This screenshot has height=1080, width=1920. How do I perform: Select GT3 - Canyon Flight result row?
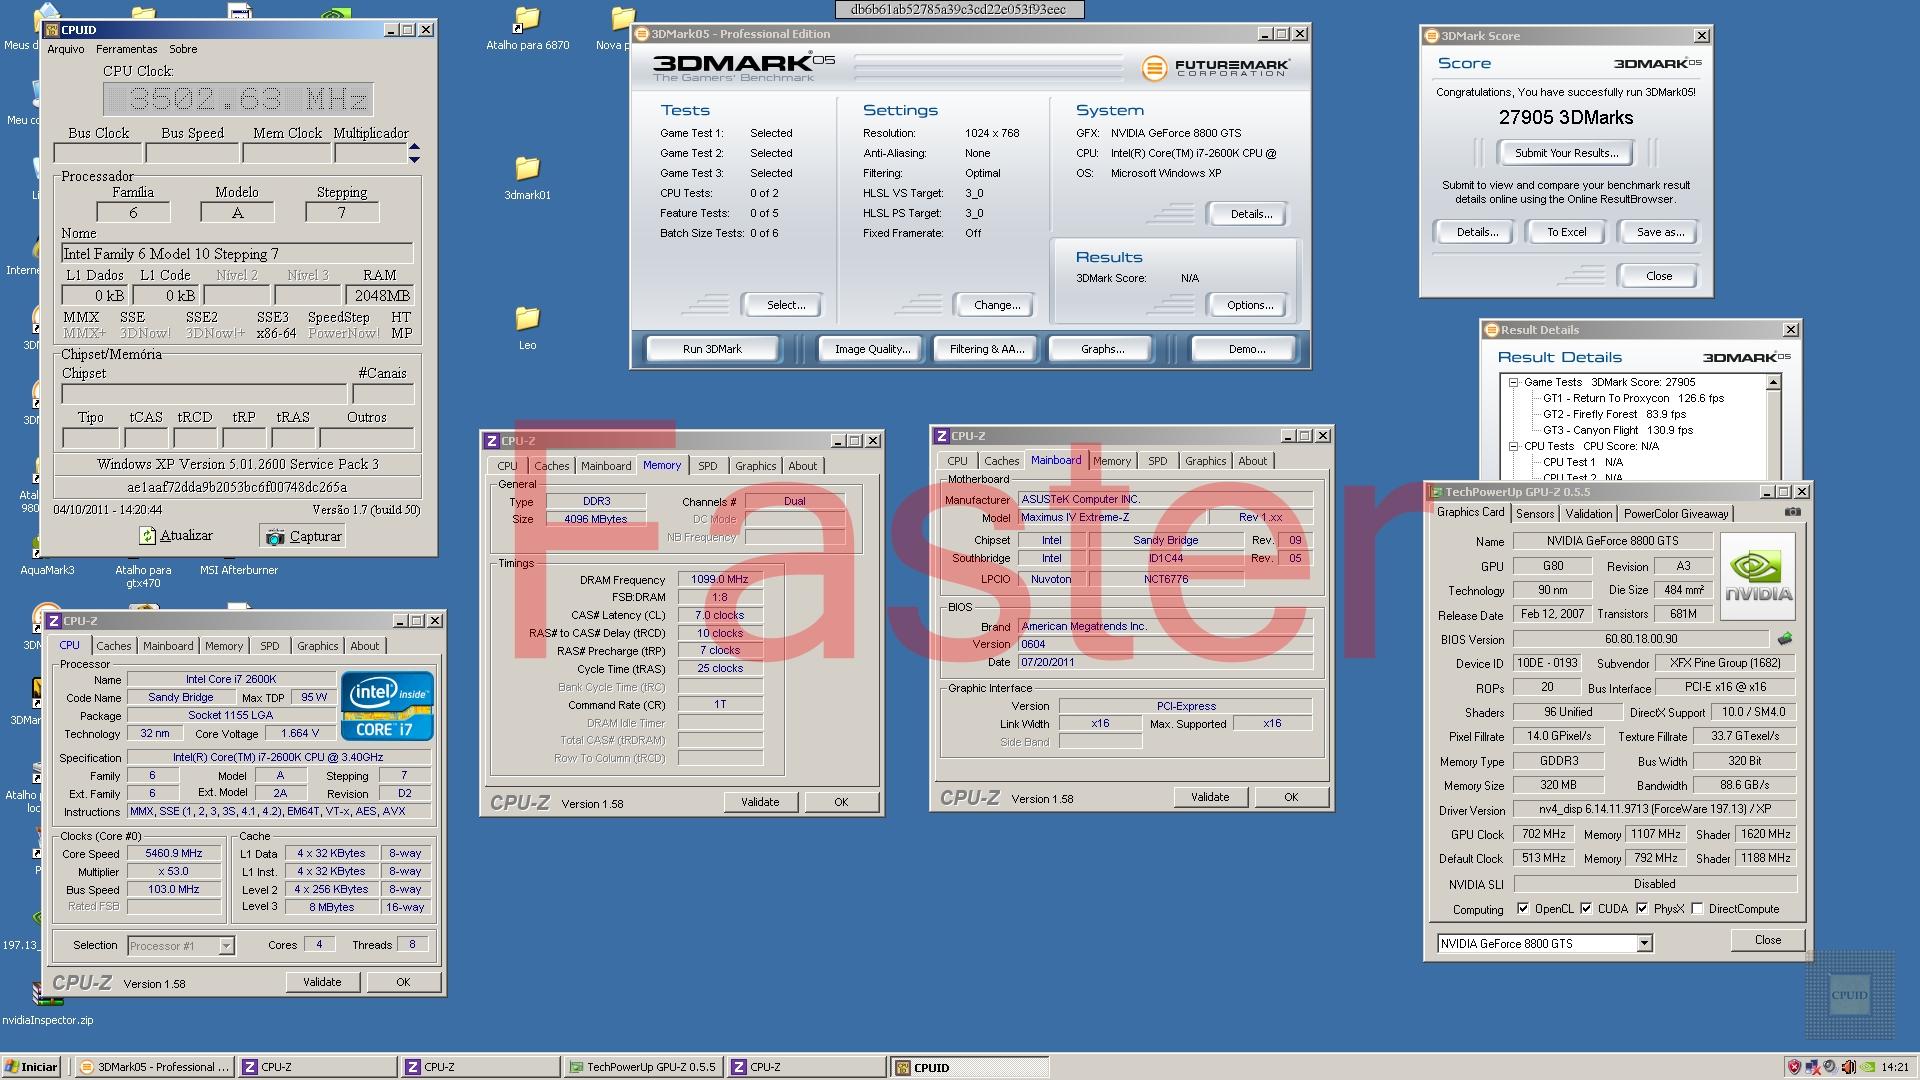[1618, 430]
